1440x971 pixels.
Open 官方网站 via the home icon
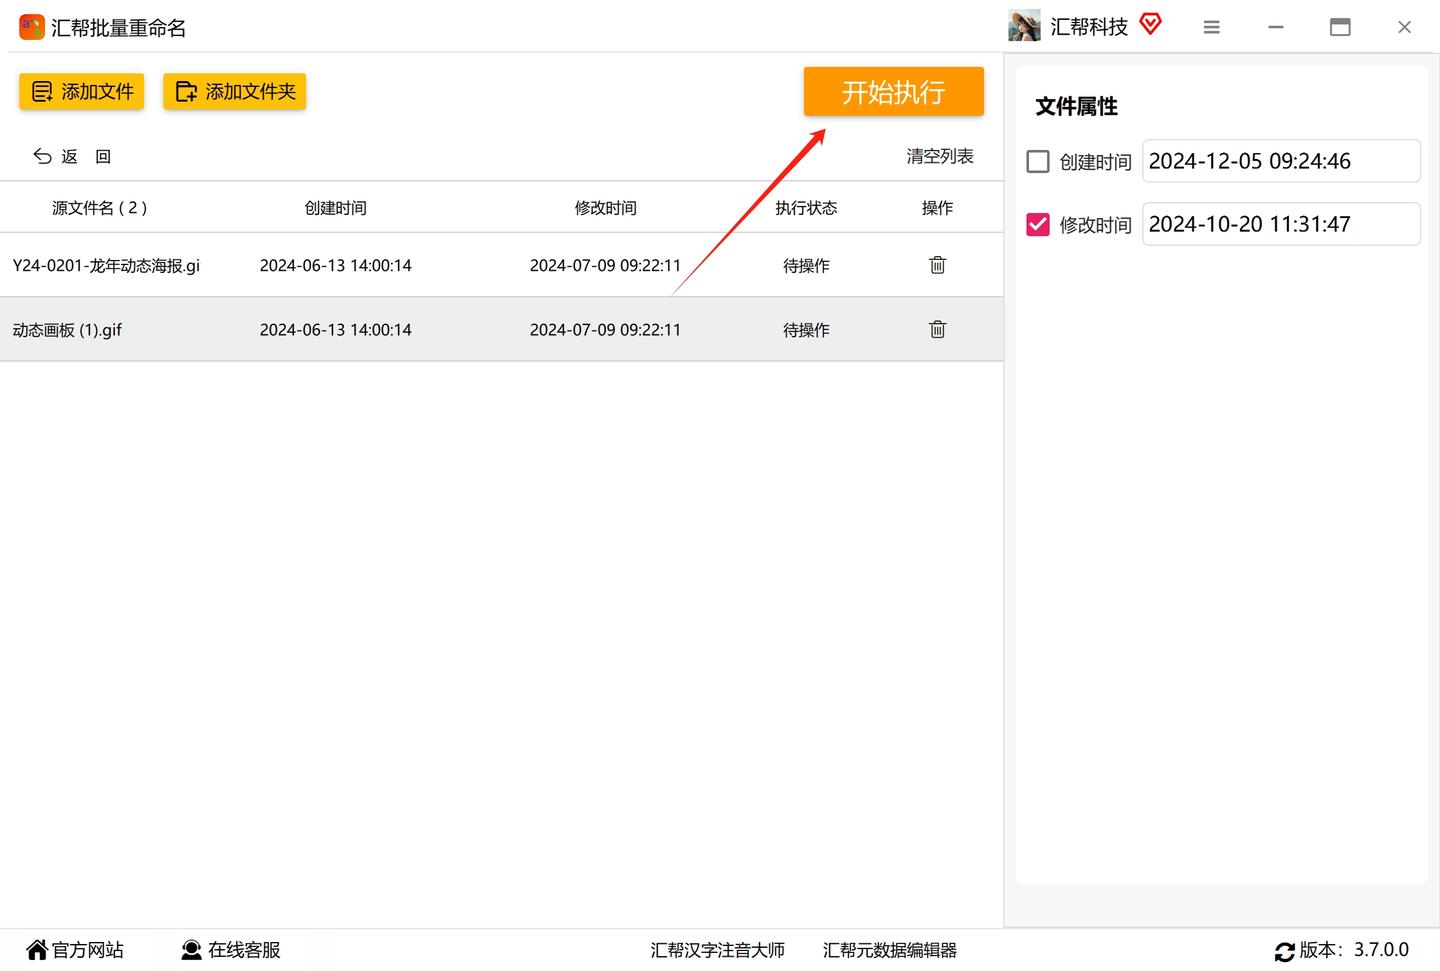click(37, 949)
